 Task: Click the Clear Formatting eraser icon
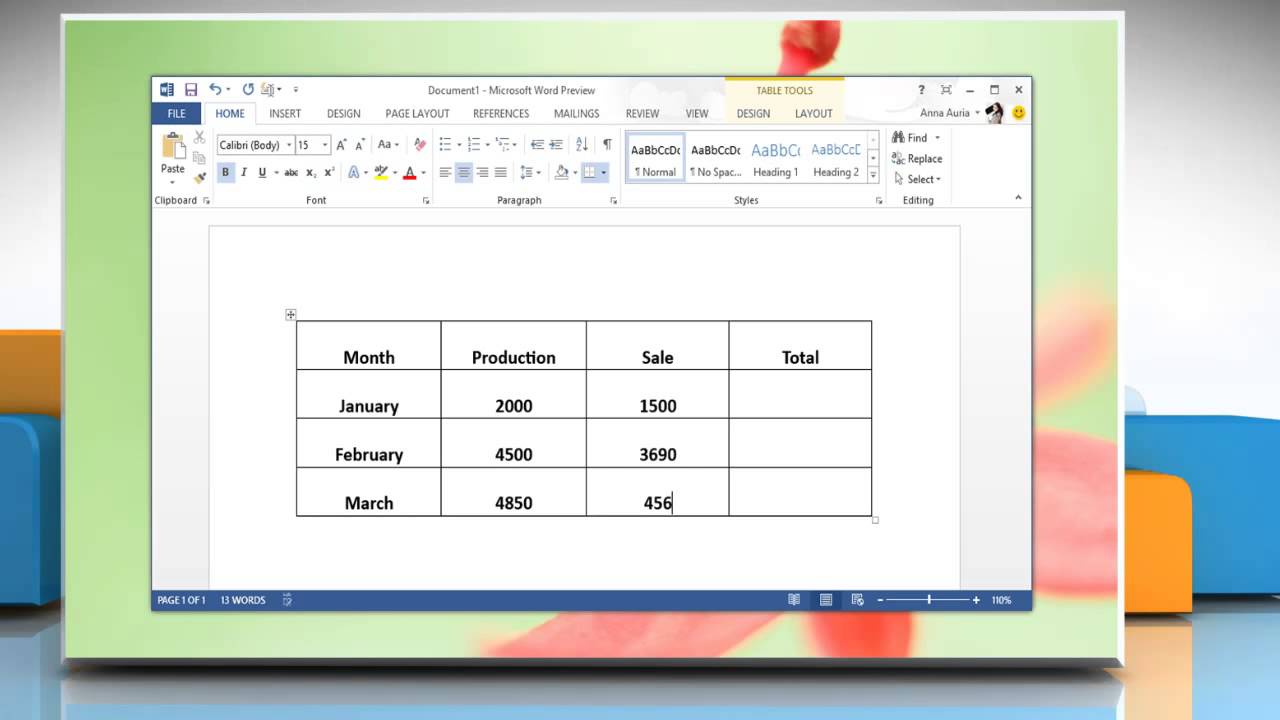pos(420,145)
